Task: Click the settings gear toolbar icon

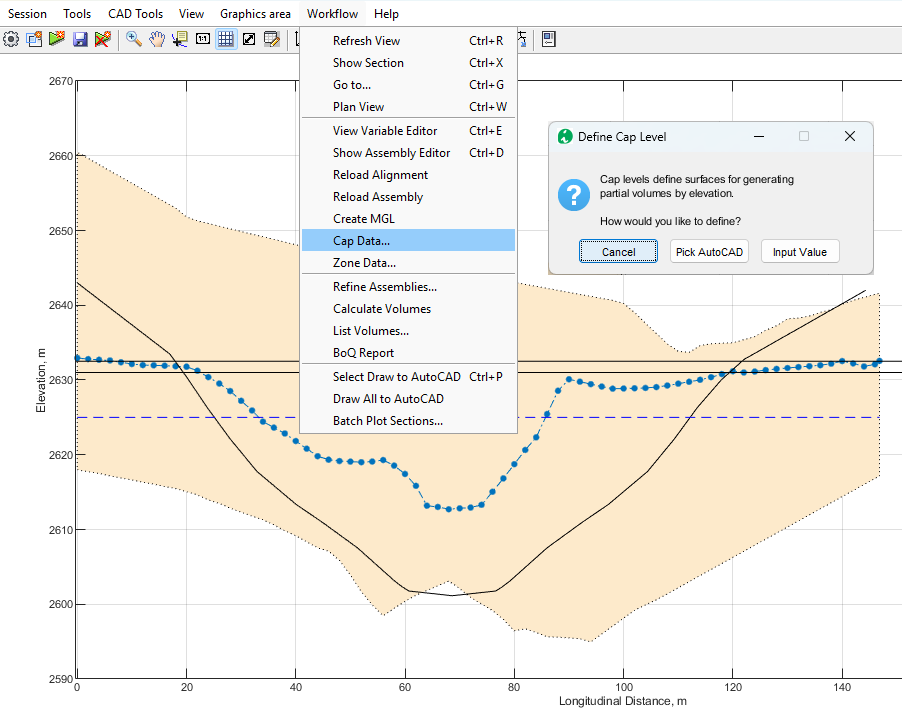Action: pyautogui.click(x=11, y=40)
